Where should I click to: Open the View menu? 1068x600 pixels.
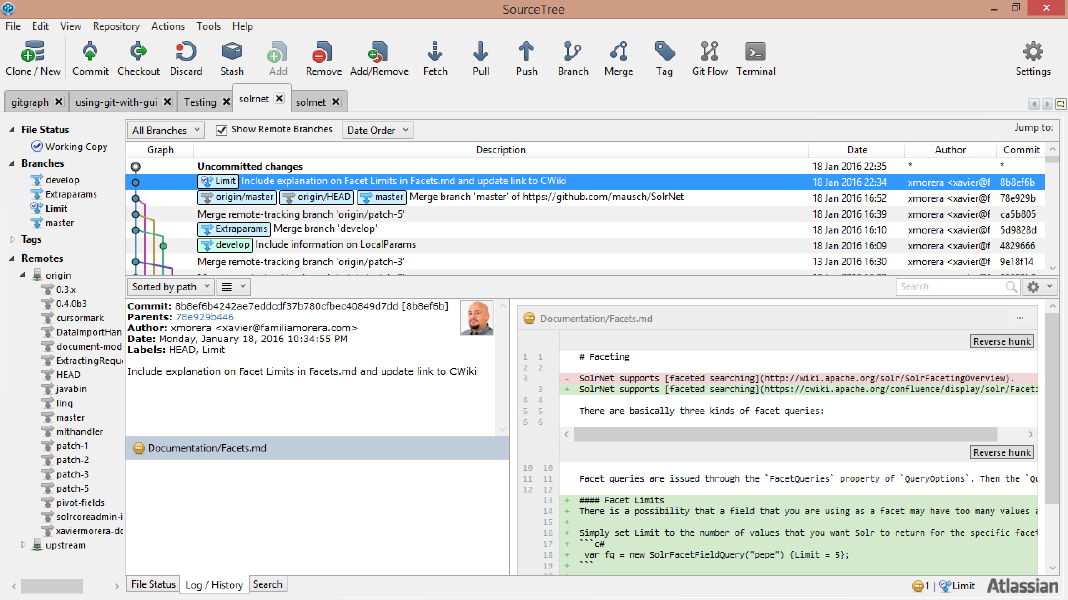pyautogui.click(x=70, y=26)
